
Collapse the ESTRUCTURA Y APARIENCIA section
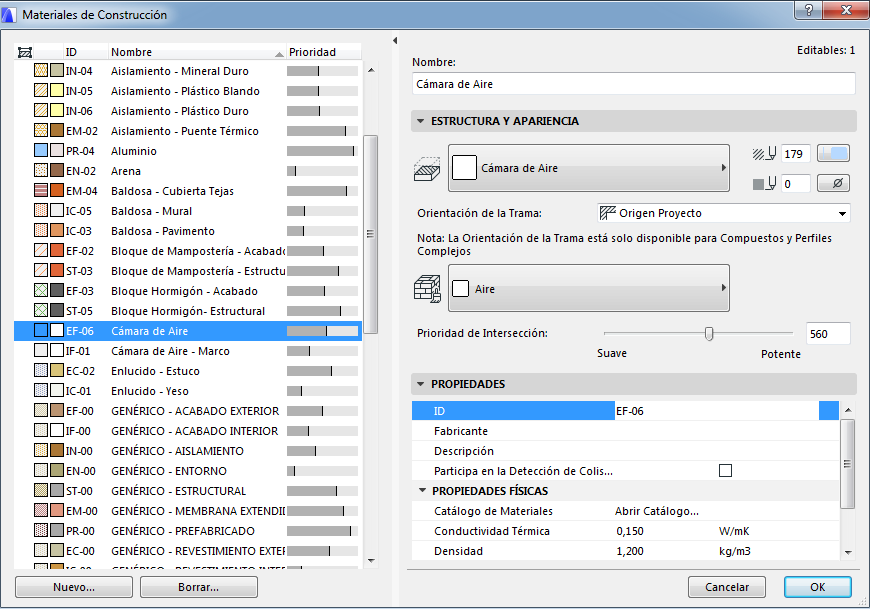(421, 121)
